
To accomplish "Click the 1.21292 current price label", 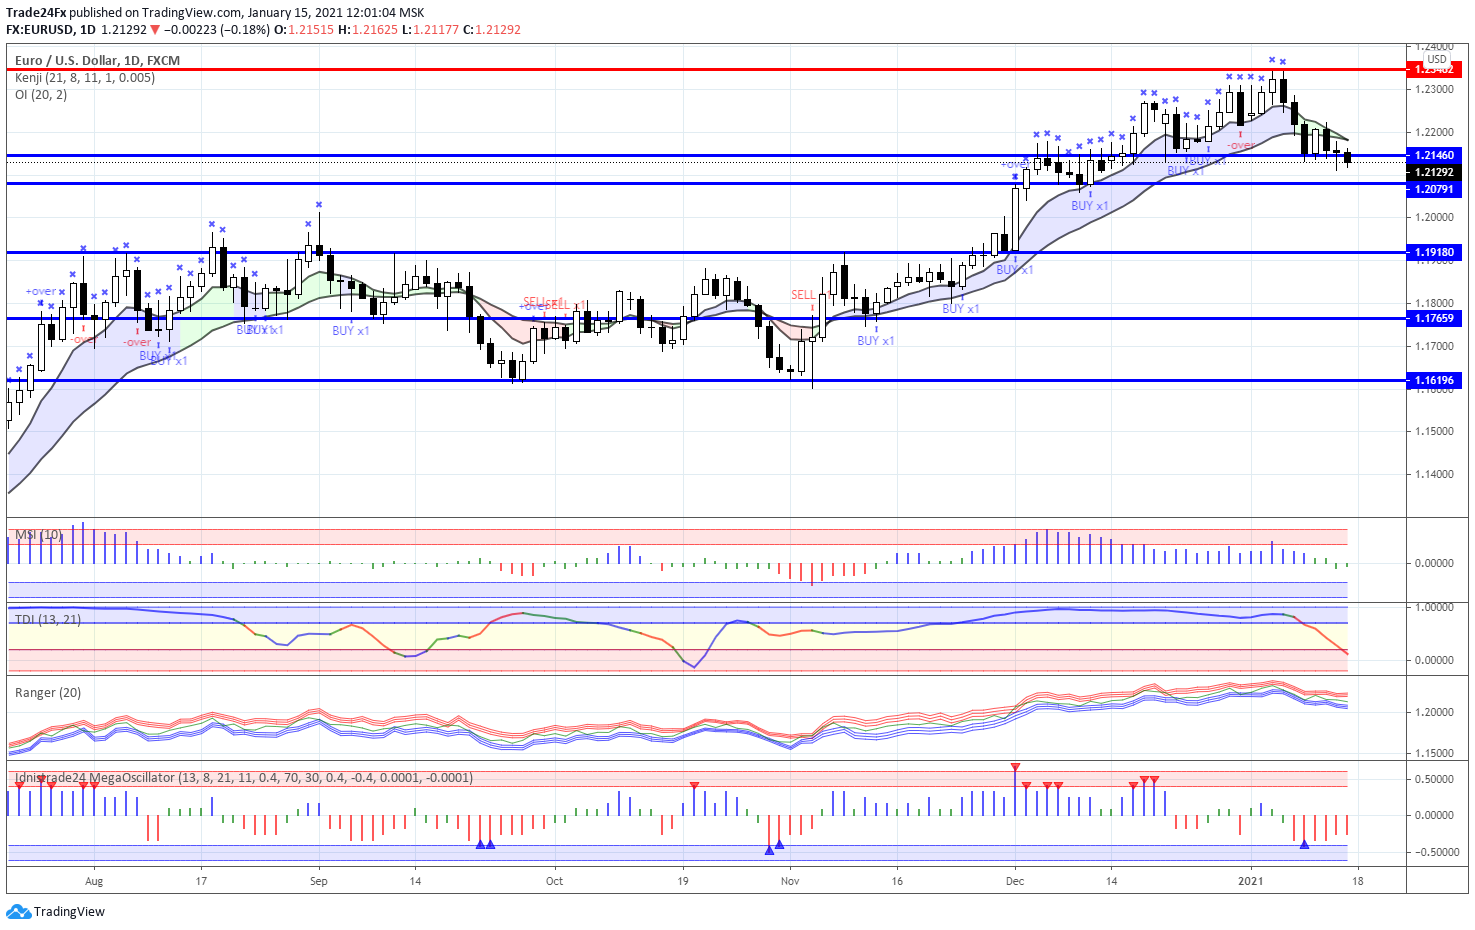I will [x=1434, y=172].
